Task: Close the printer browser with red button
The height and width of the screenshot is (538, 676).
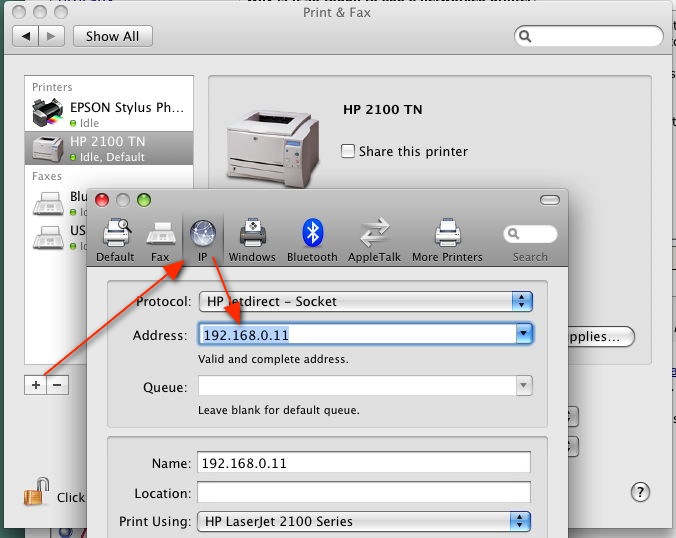Action: [102, 200]
